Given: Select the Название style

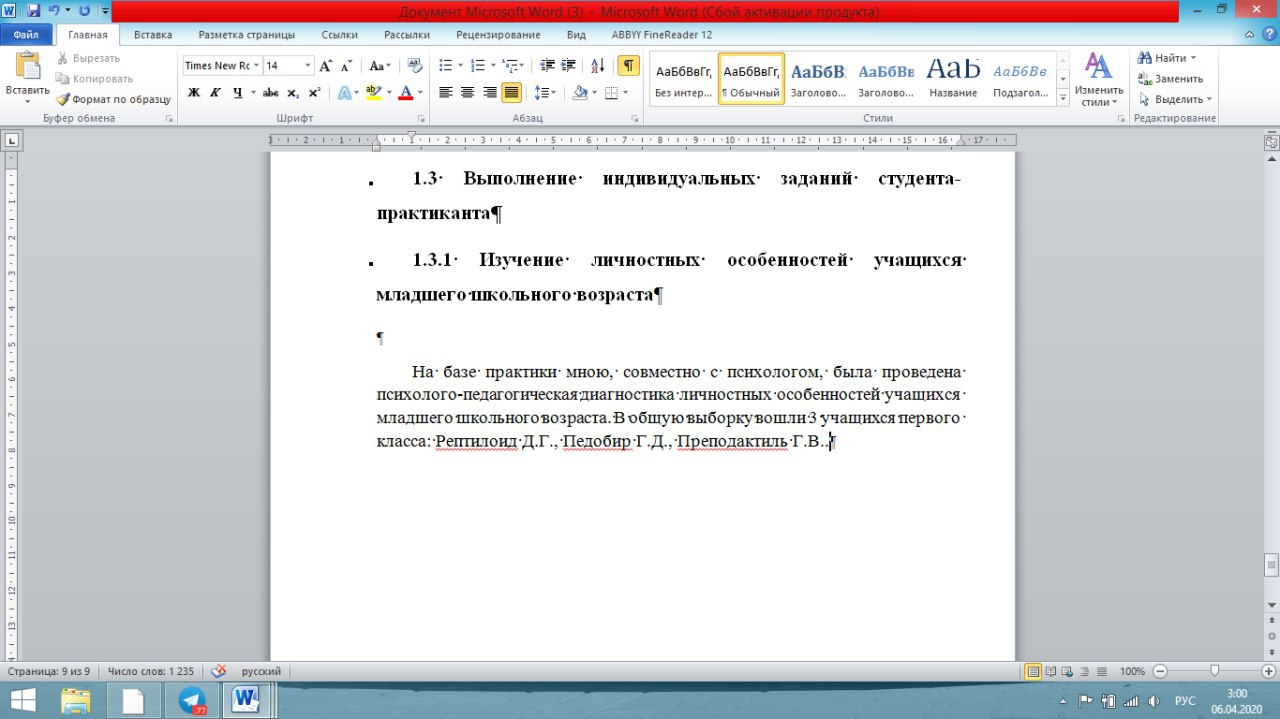Looking at the screenshot, I should (953, 77).
